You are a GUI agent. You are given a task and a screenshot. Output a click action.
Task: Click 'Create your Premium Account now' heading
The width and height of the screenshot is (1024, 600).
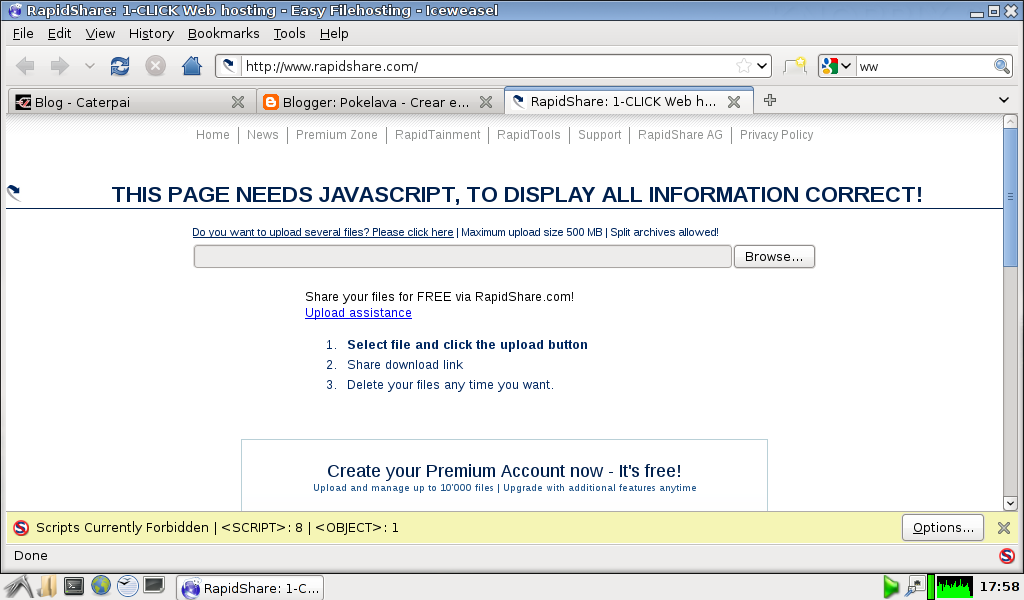click(504, 471)
